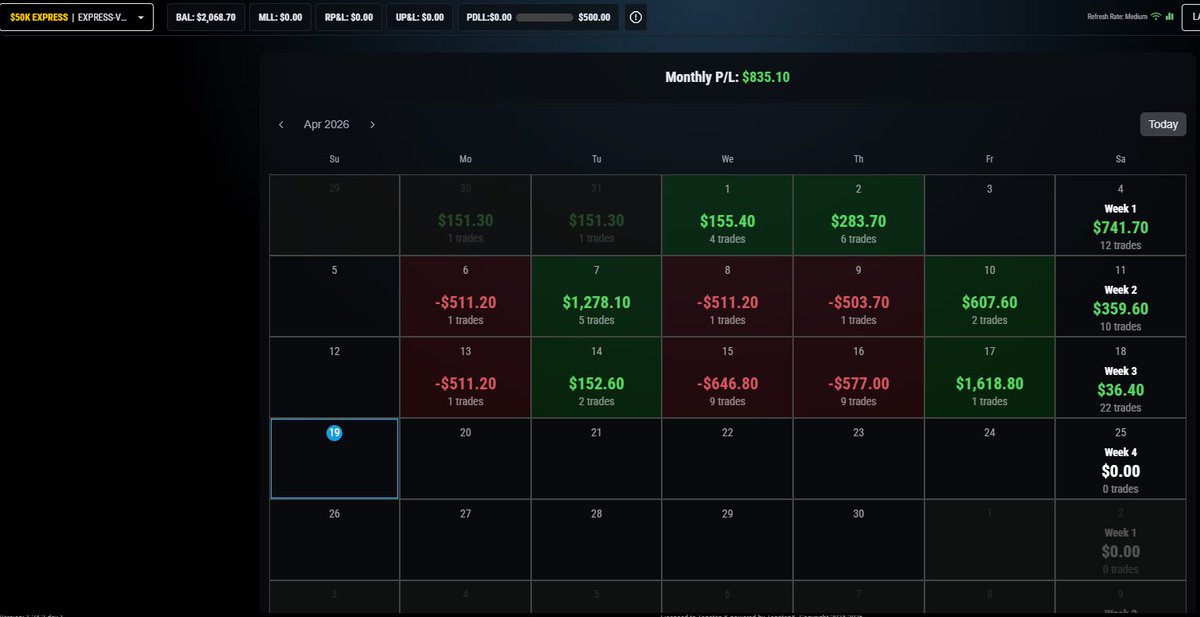Screen dimensions: 1200x617
Task: Click the Fr column header
Action: tap(989, 159)
